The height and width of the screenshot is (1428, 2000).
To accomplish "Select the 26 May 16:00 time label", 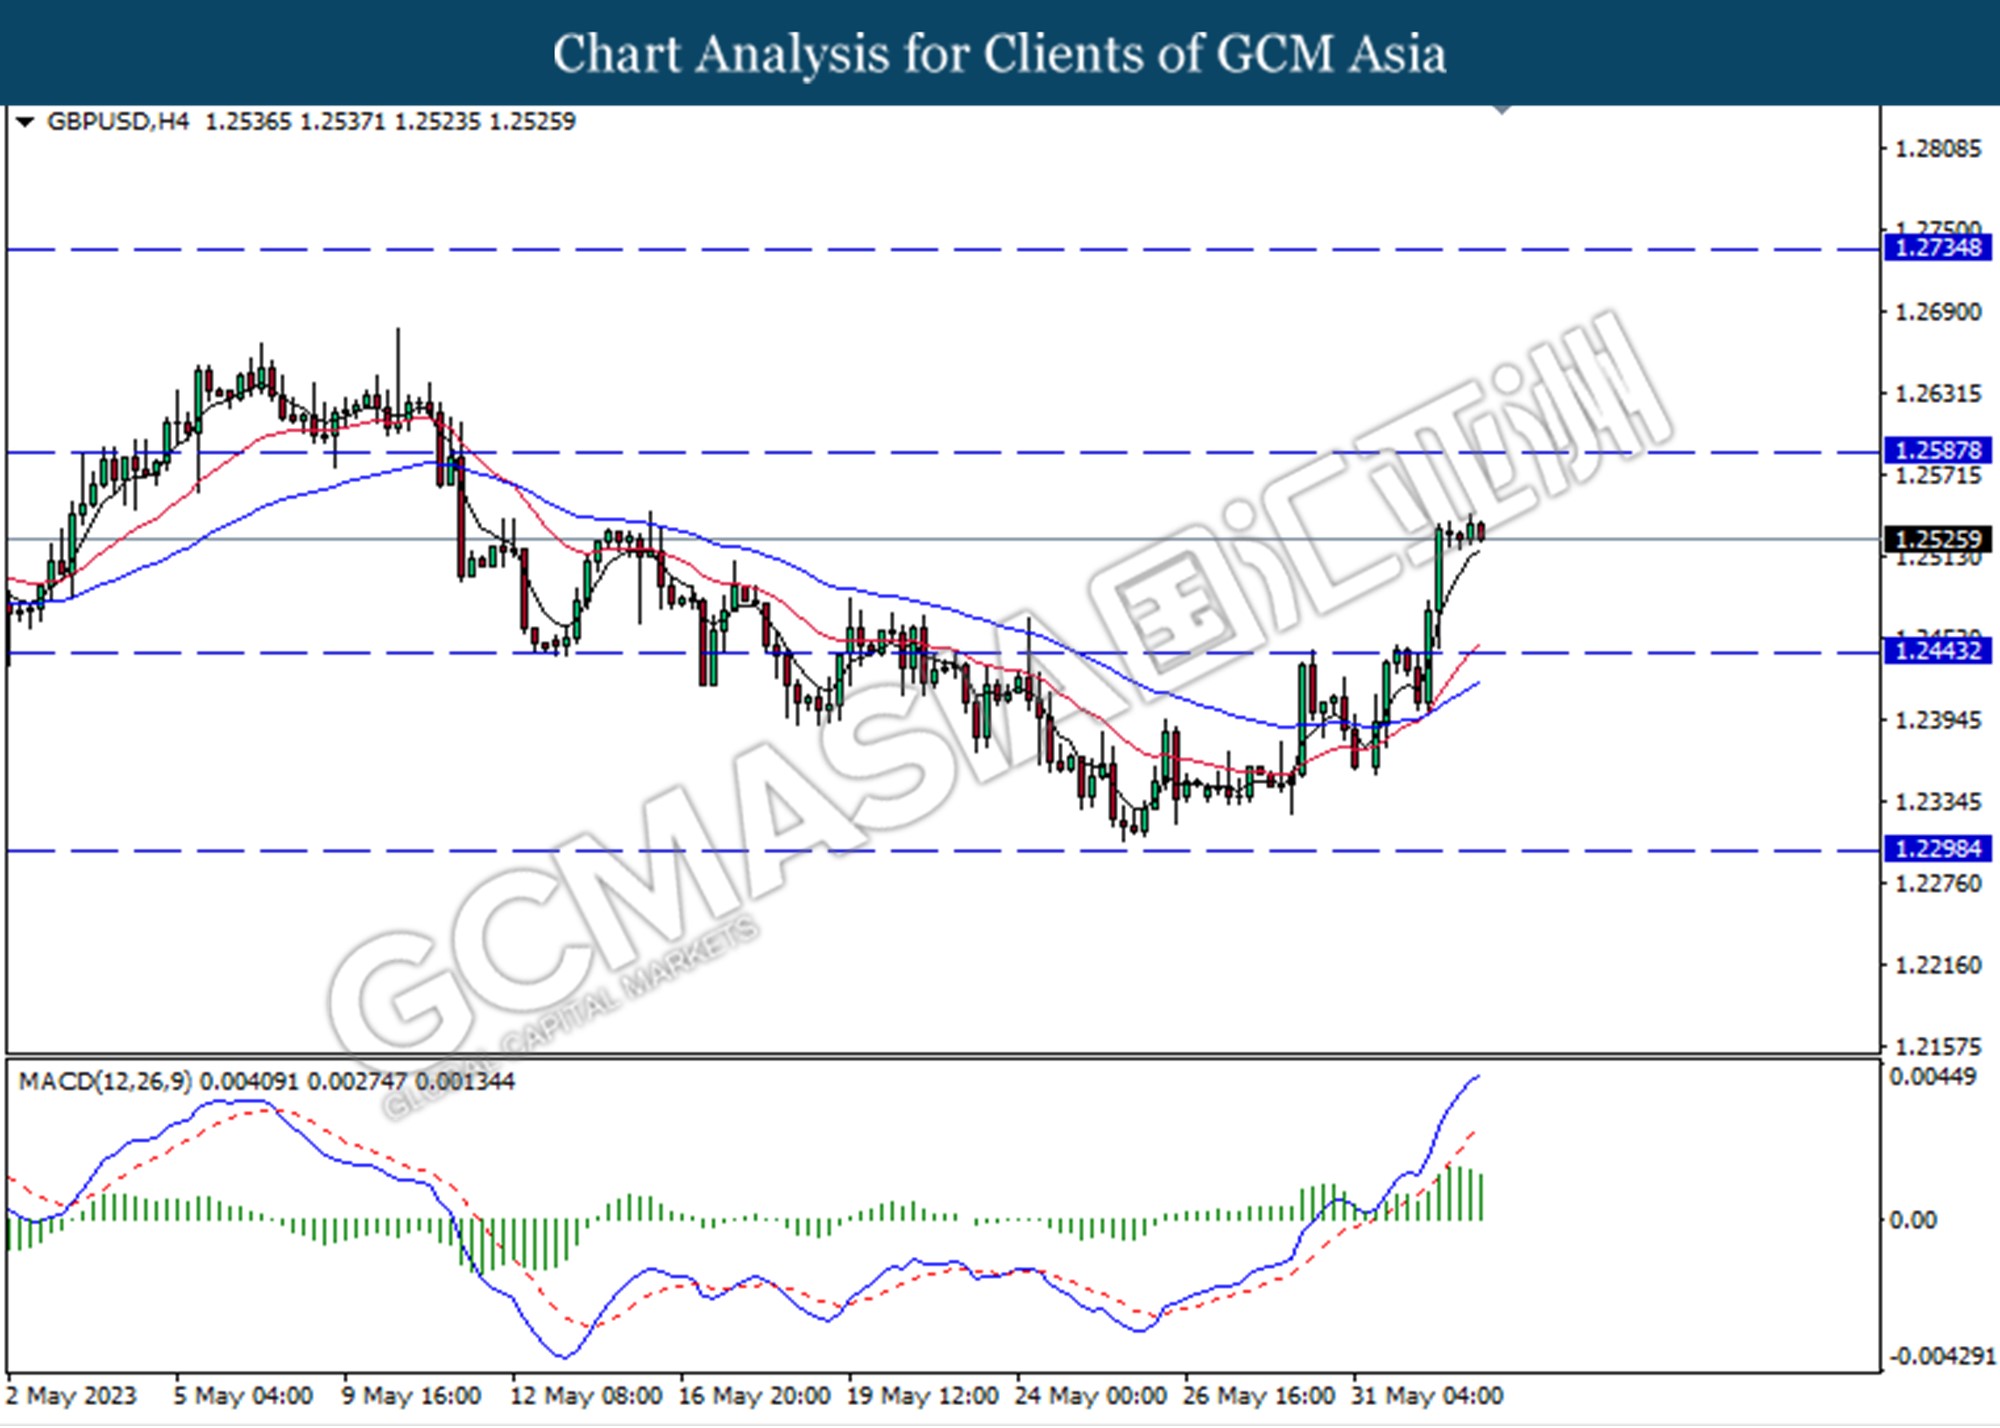I will point(1258,1396).
